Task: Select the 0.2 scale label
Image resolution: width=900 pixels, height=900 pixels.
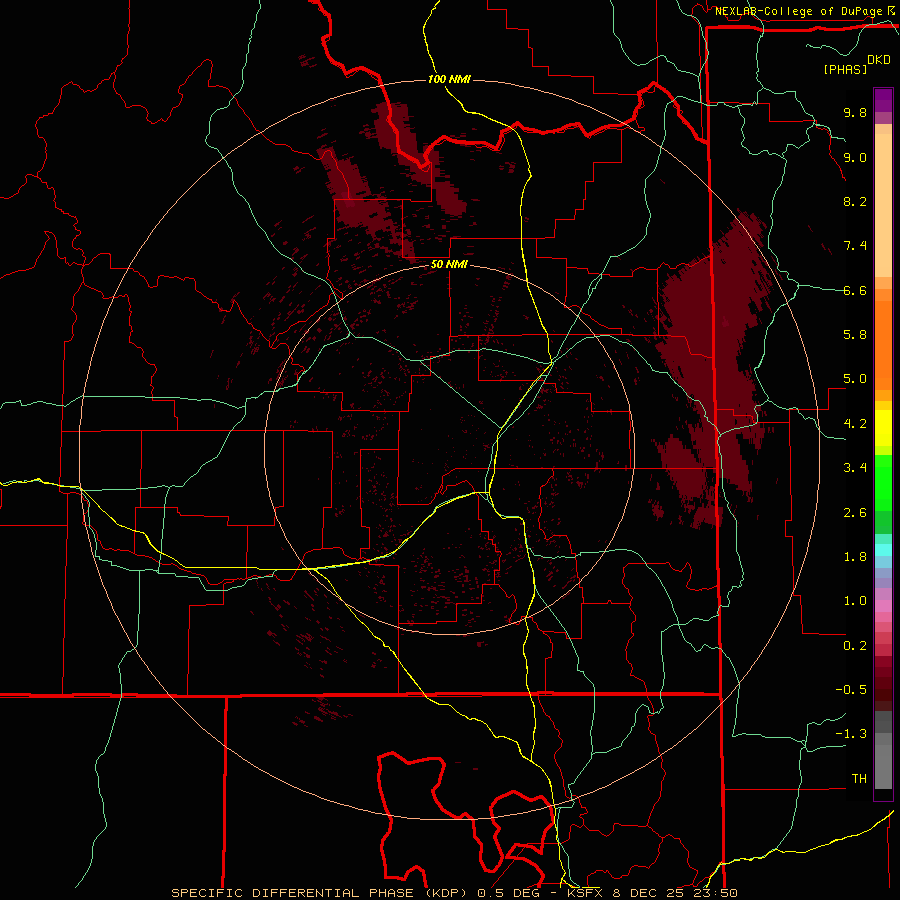Action: [855, 646]
